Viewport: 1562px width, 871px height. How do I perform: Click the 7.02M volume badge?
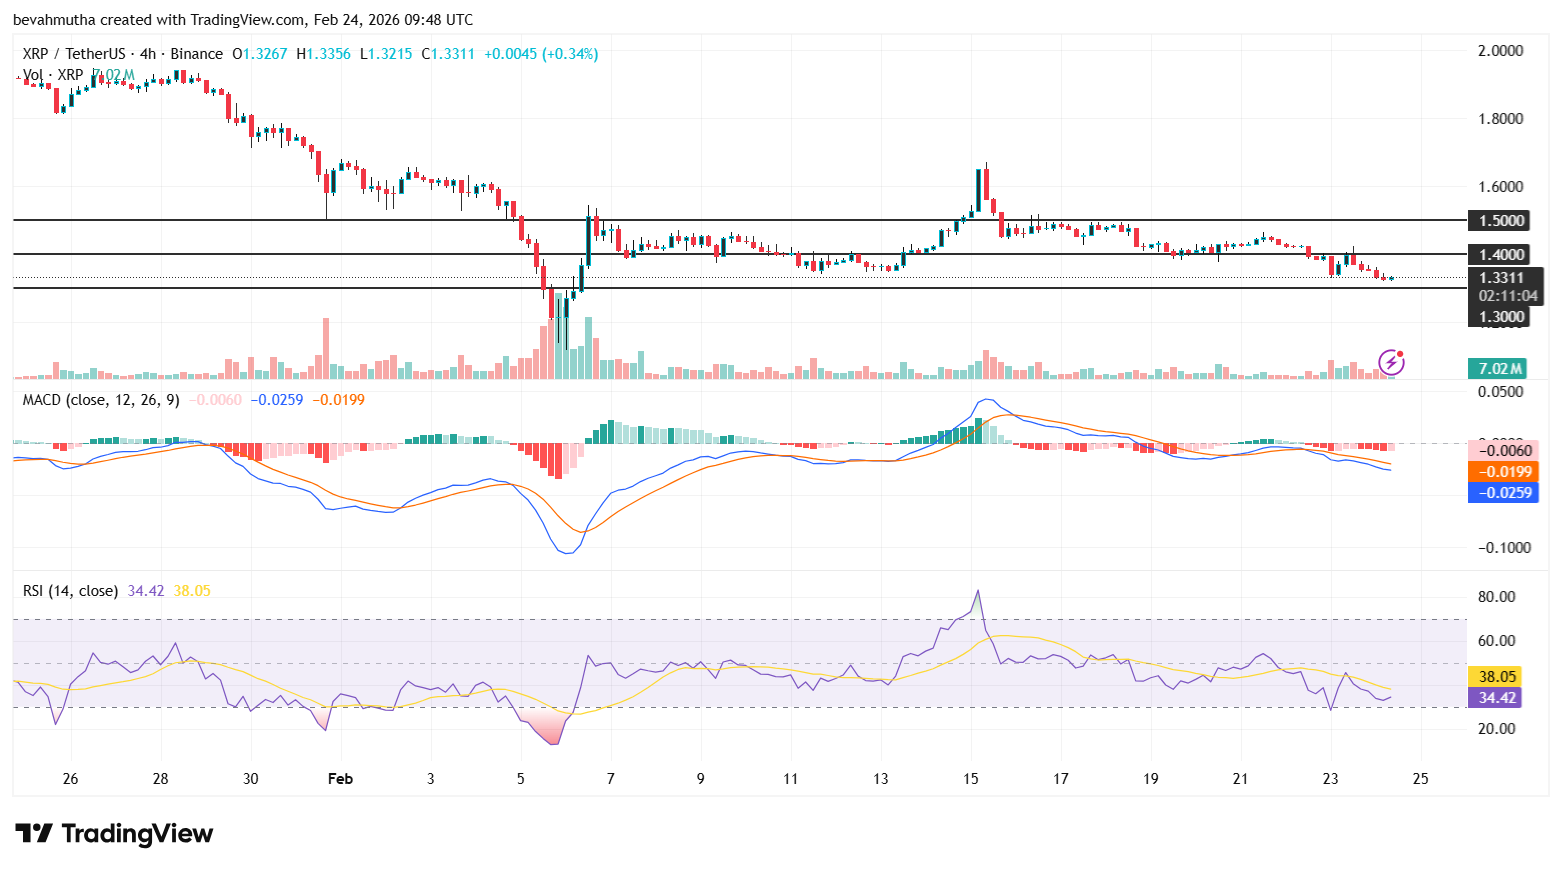coord(1497,369)
